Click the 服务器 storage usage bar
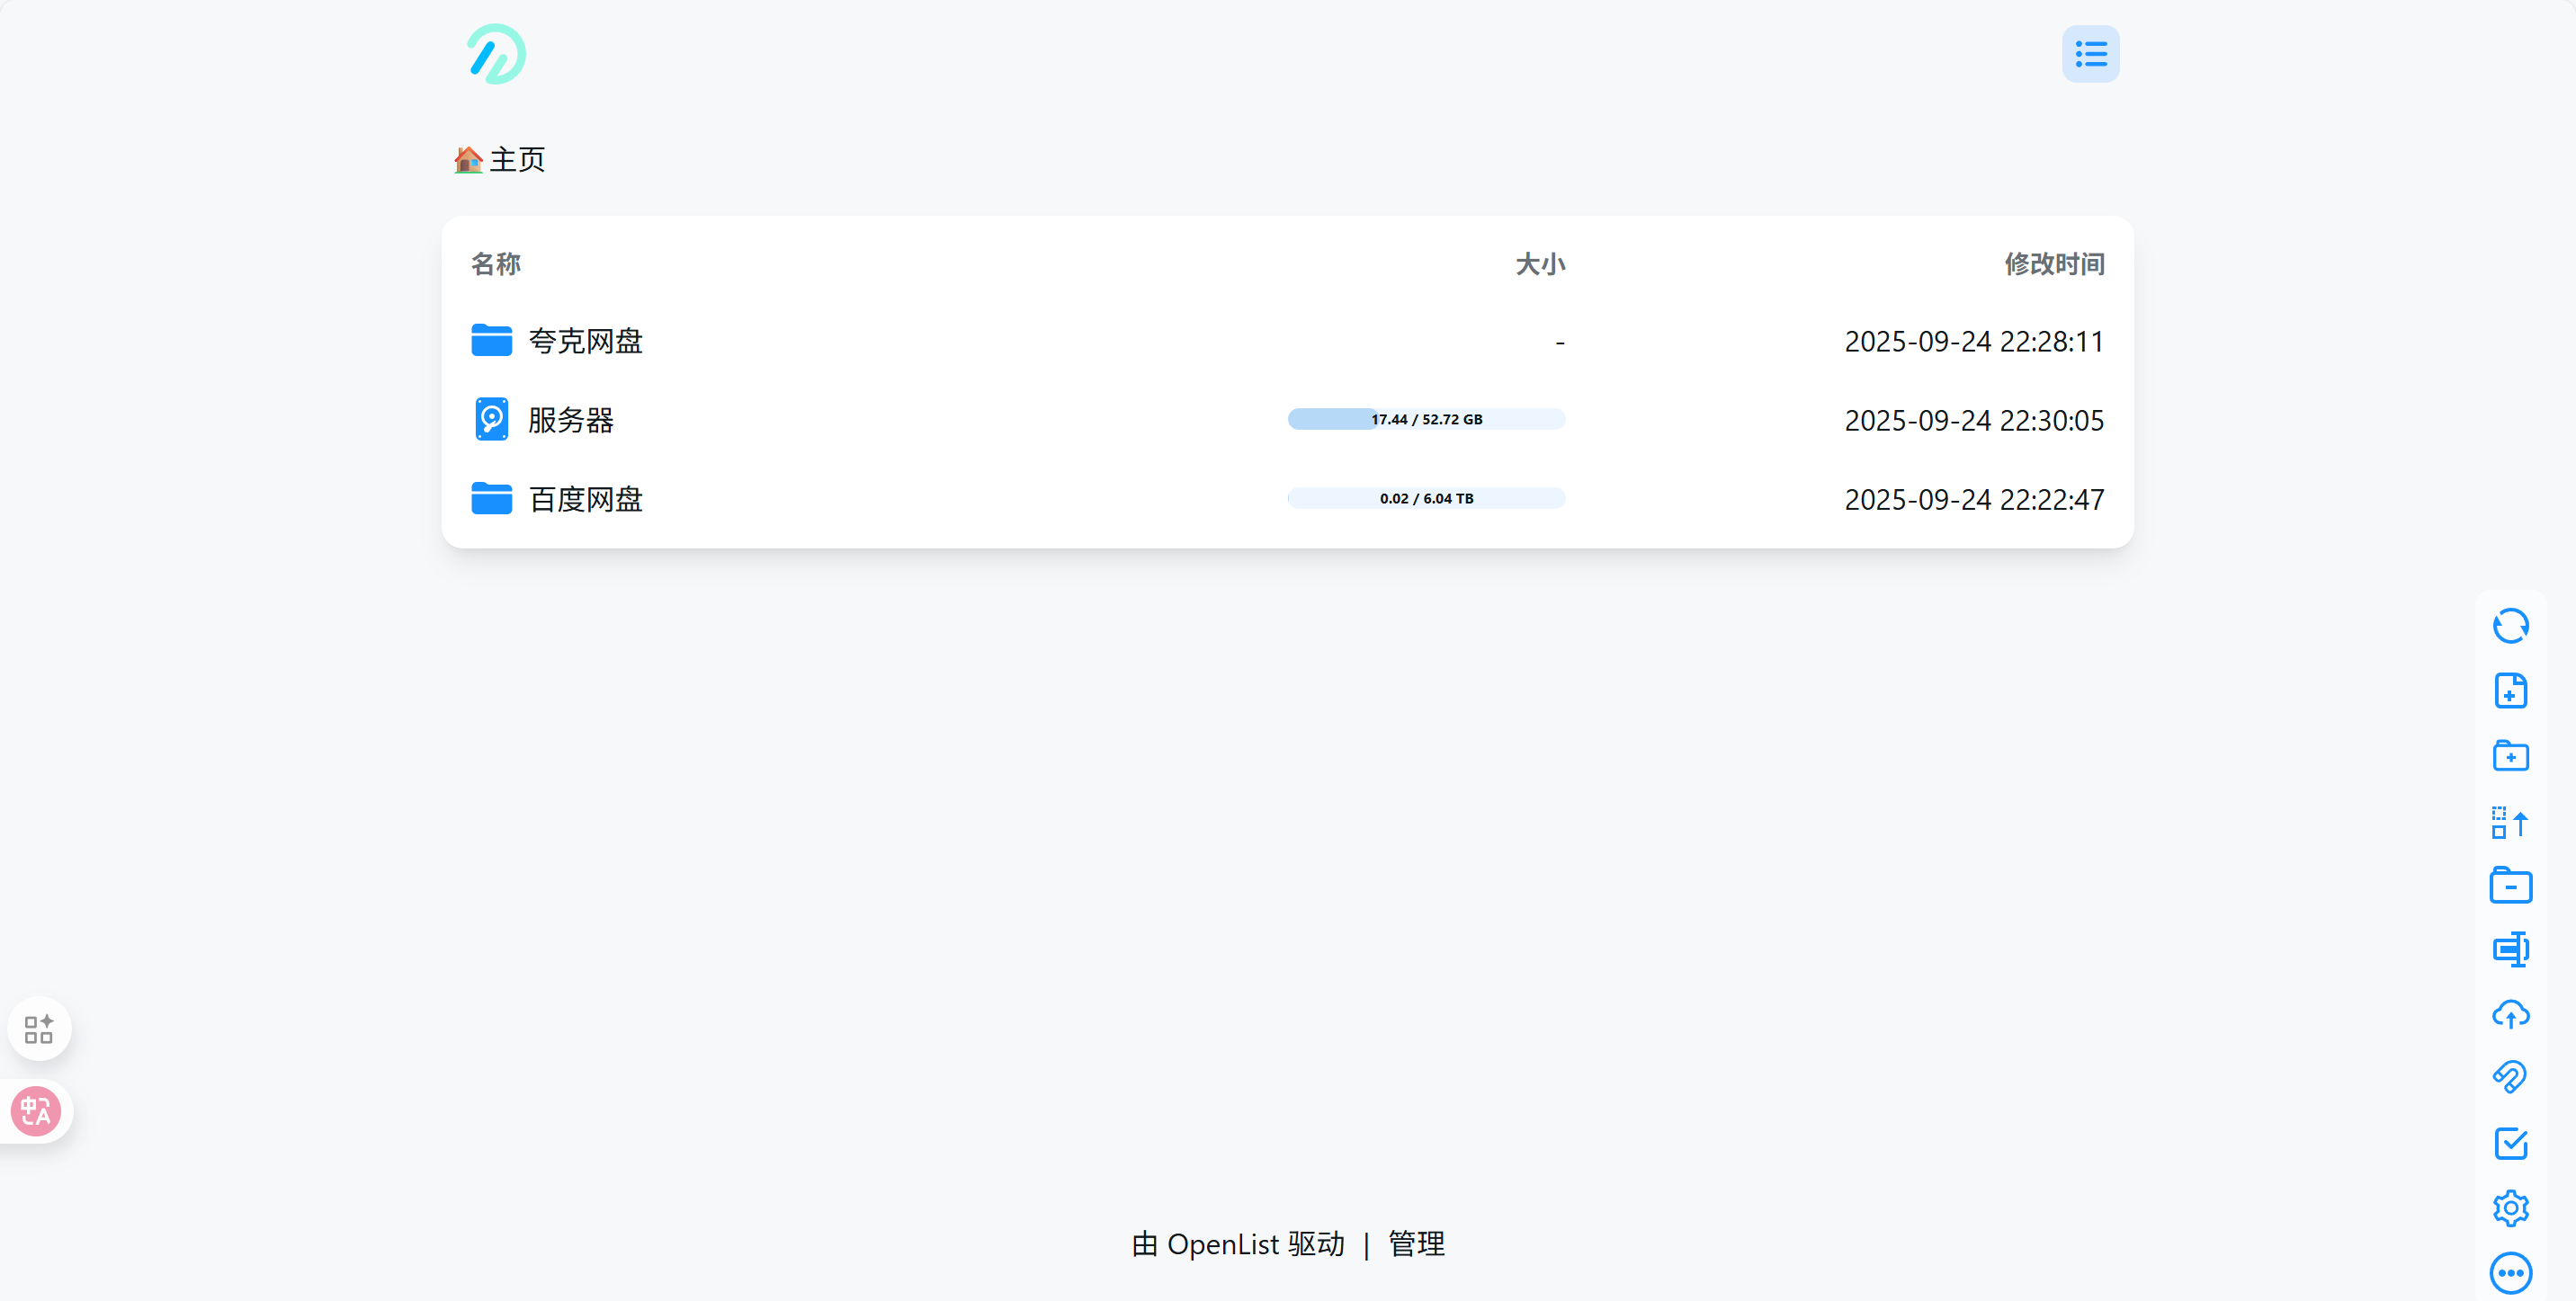Screen dimensions: 2576x1301 tap(1426, 419)
